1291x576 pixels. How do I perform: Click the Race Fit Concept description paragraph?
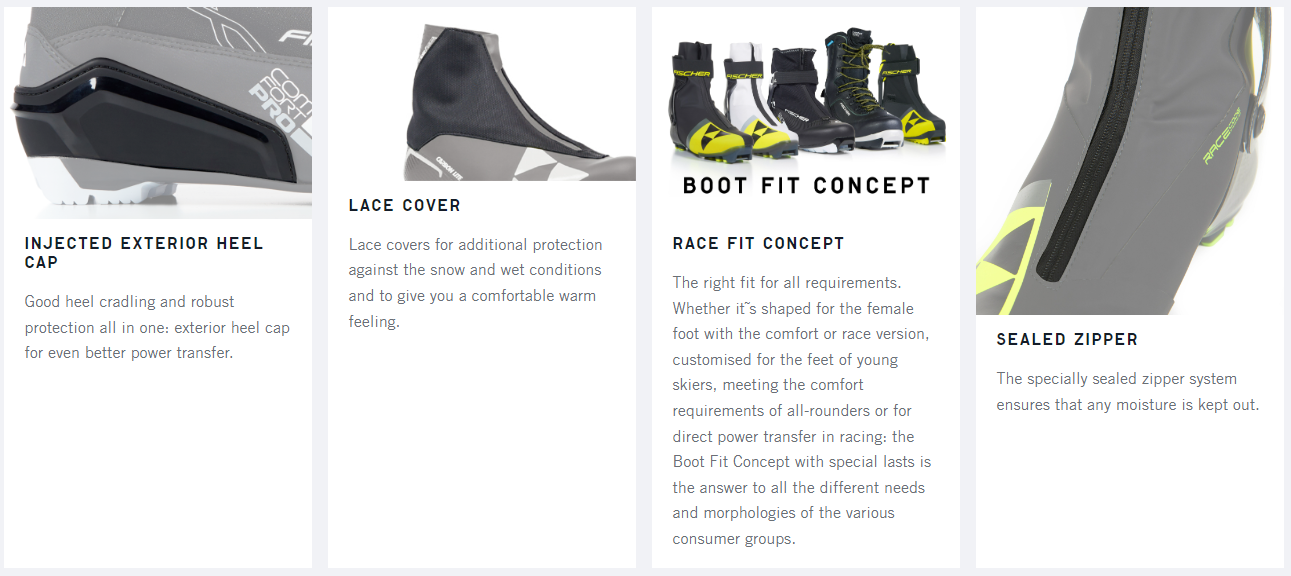(x=800, y=410)
